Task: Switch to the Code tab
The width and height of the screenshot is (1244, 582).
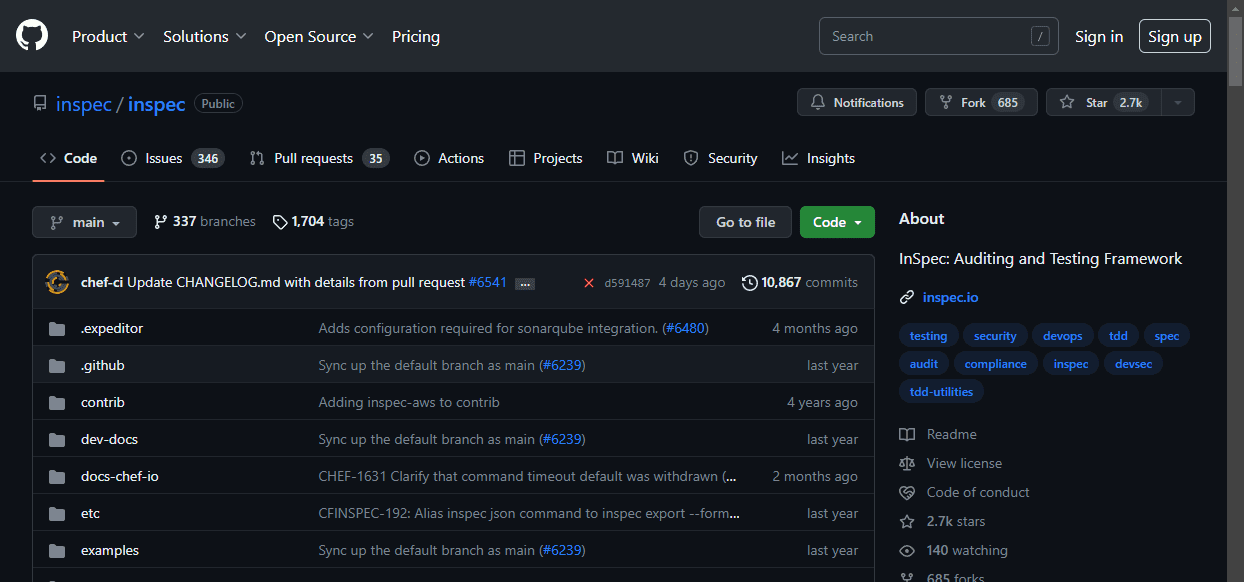Action: [68, 158]
